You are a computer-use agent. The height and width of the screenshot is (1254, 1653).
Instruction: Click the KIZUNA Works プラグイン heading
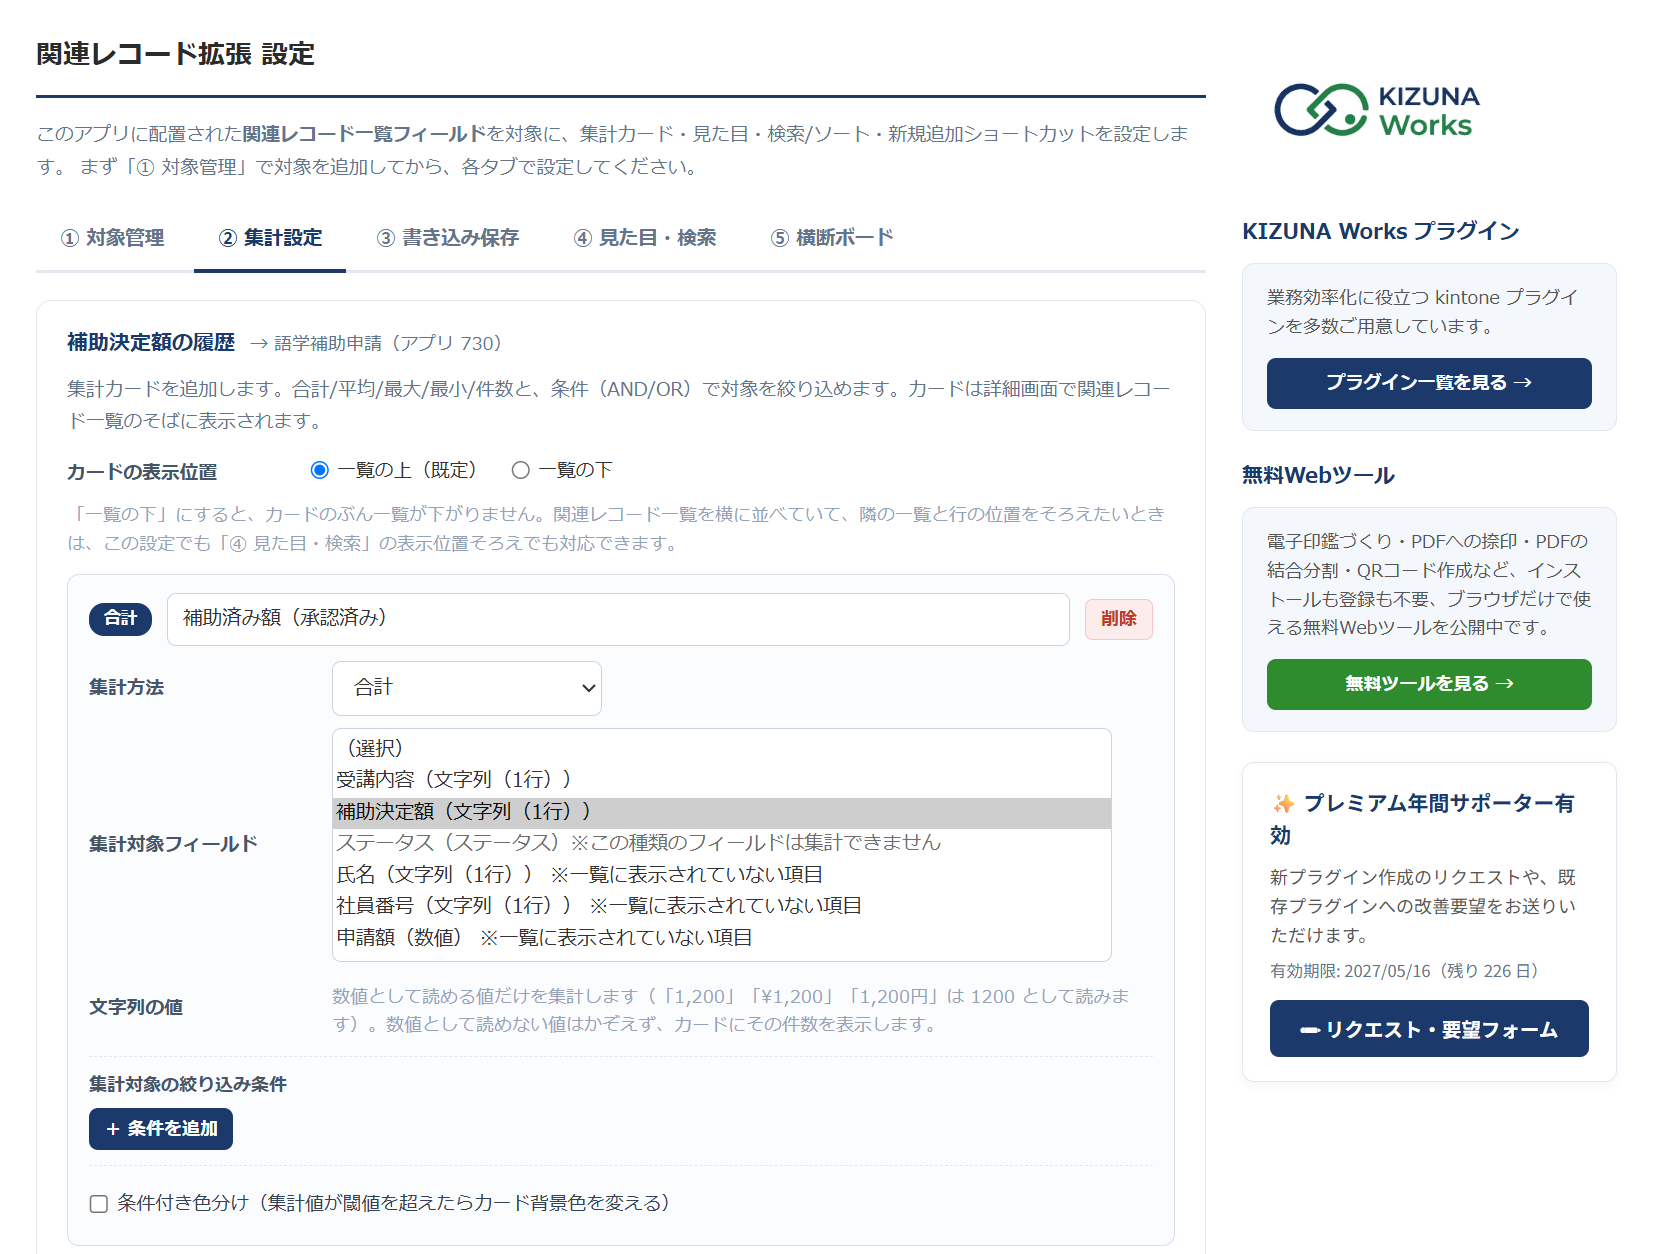[1380, 231]
